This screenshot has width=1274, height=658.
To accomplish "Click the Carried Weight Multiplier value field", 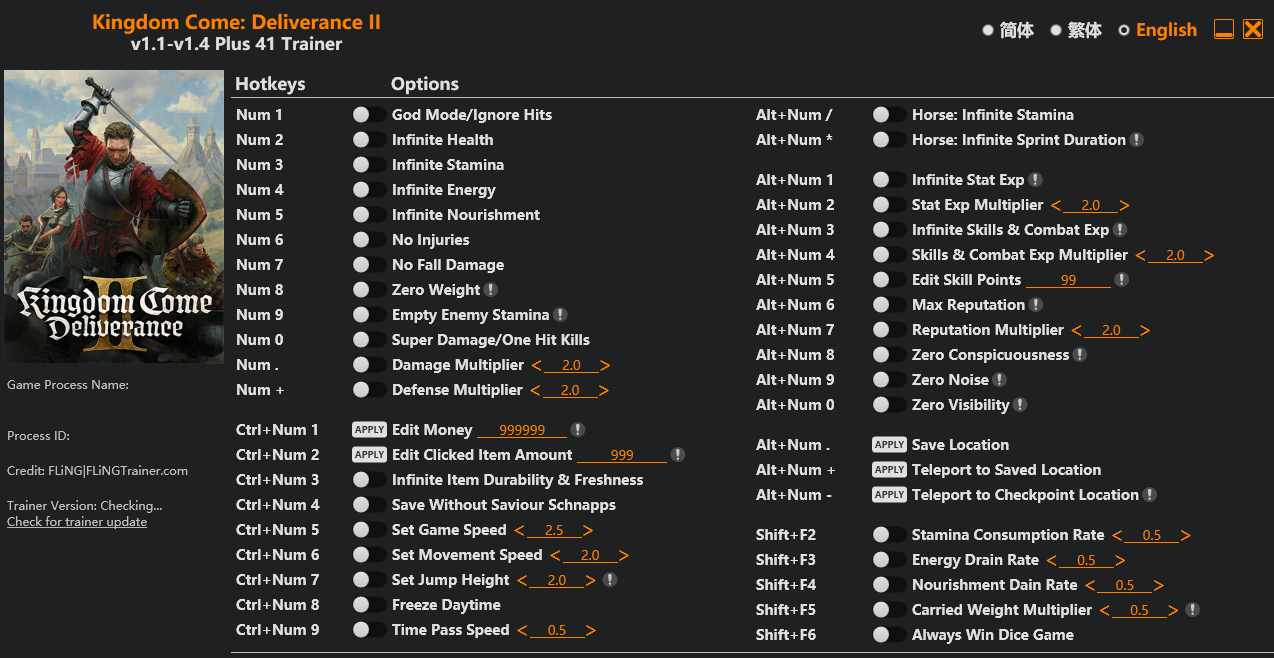I will [x=1139, y=610].
